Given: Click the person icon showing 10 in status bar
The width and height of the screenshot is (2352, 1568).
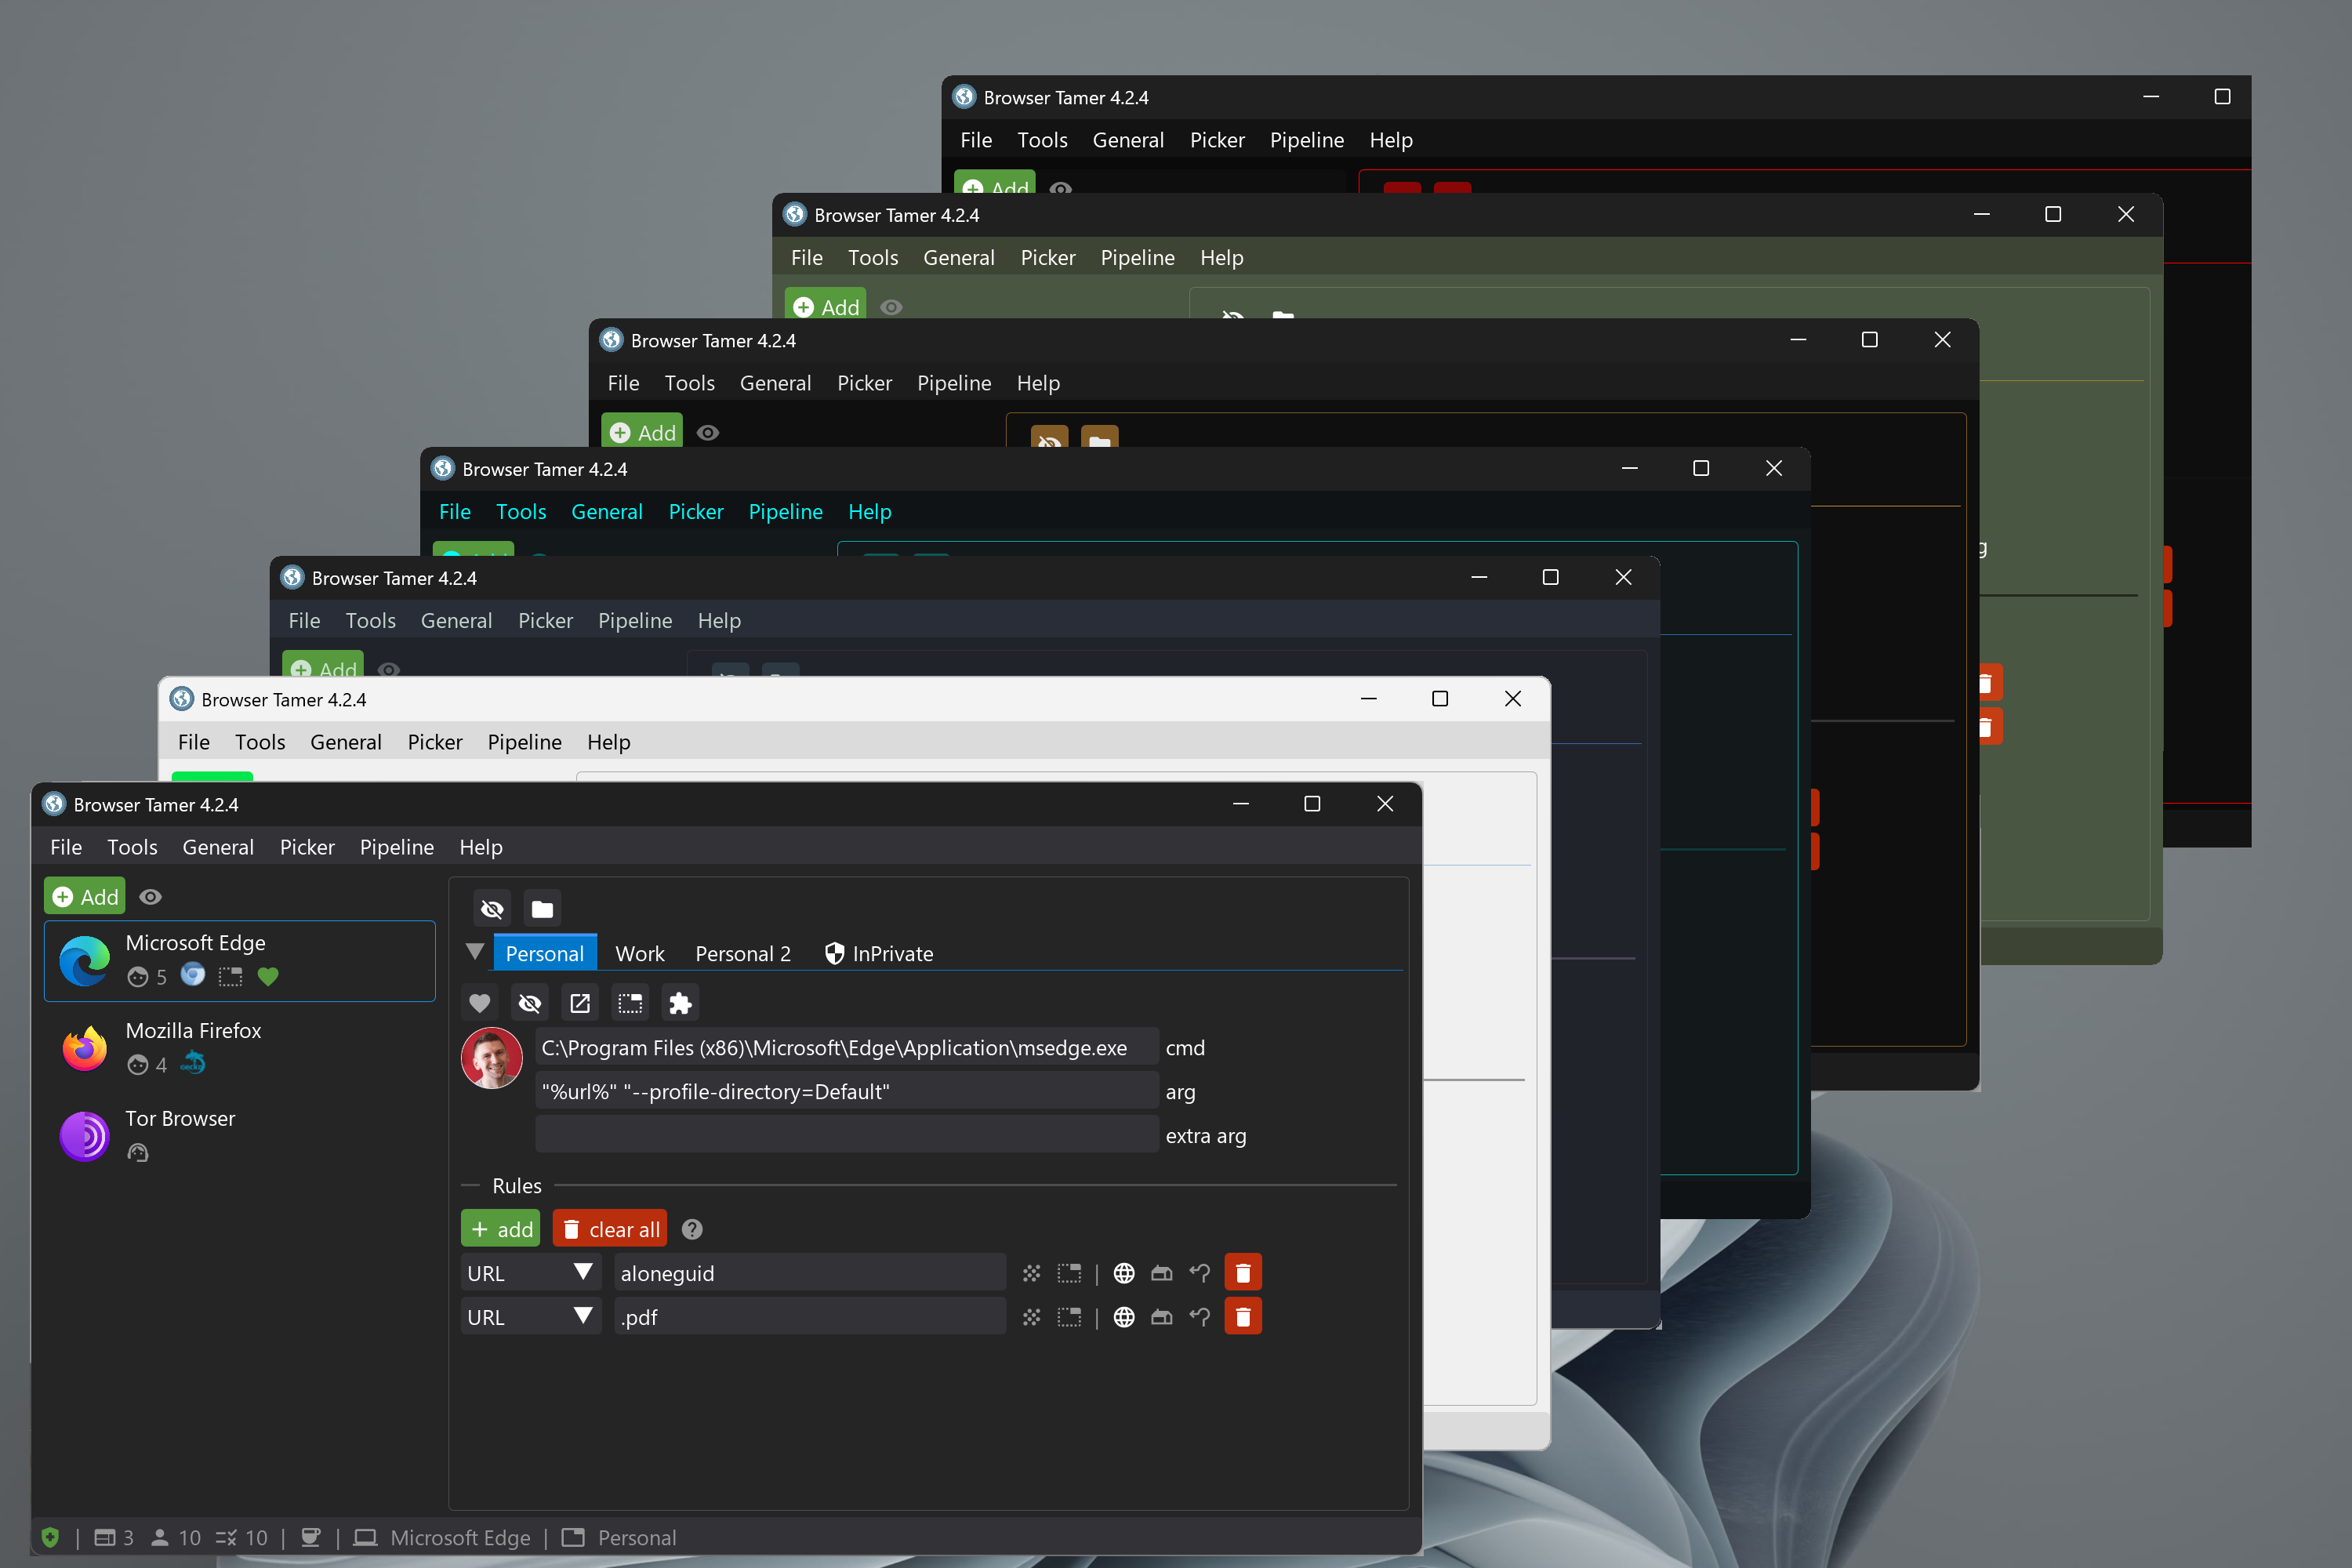Looking at the screenshot, I should 160,1537.
